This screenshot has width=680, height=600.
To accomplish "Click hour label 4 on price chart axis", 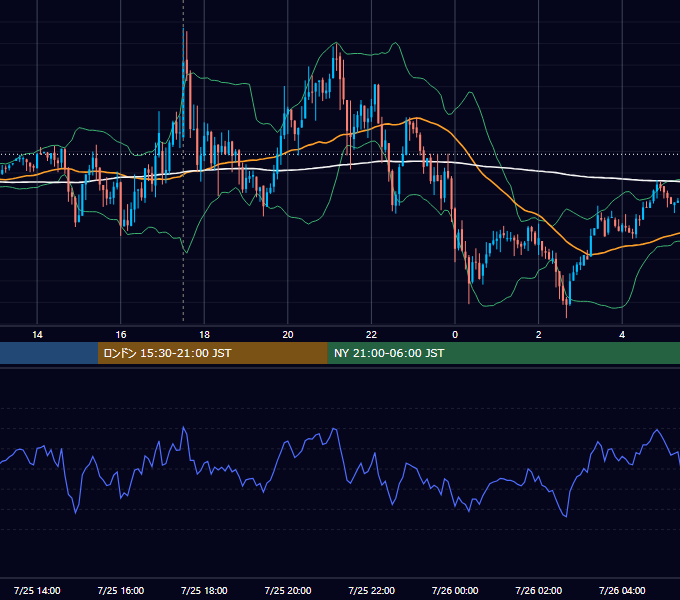I will point(622,334).
